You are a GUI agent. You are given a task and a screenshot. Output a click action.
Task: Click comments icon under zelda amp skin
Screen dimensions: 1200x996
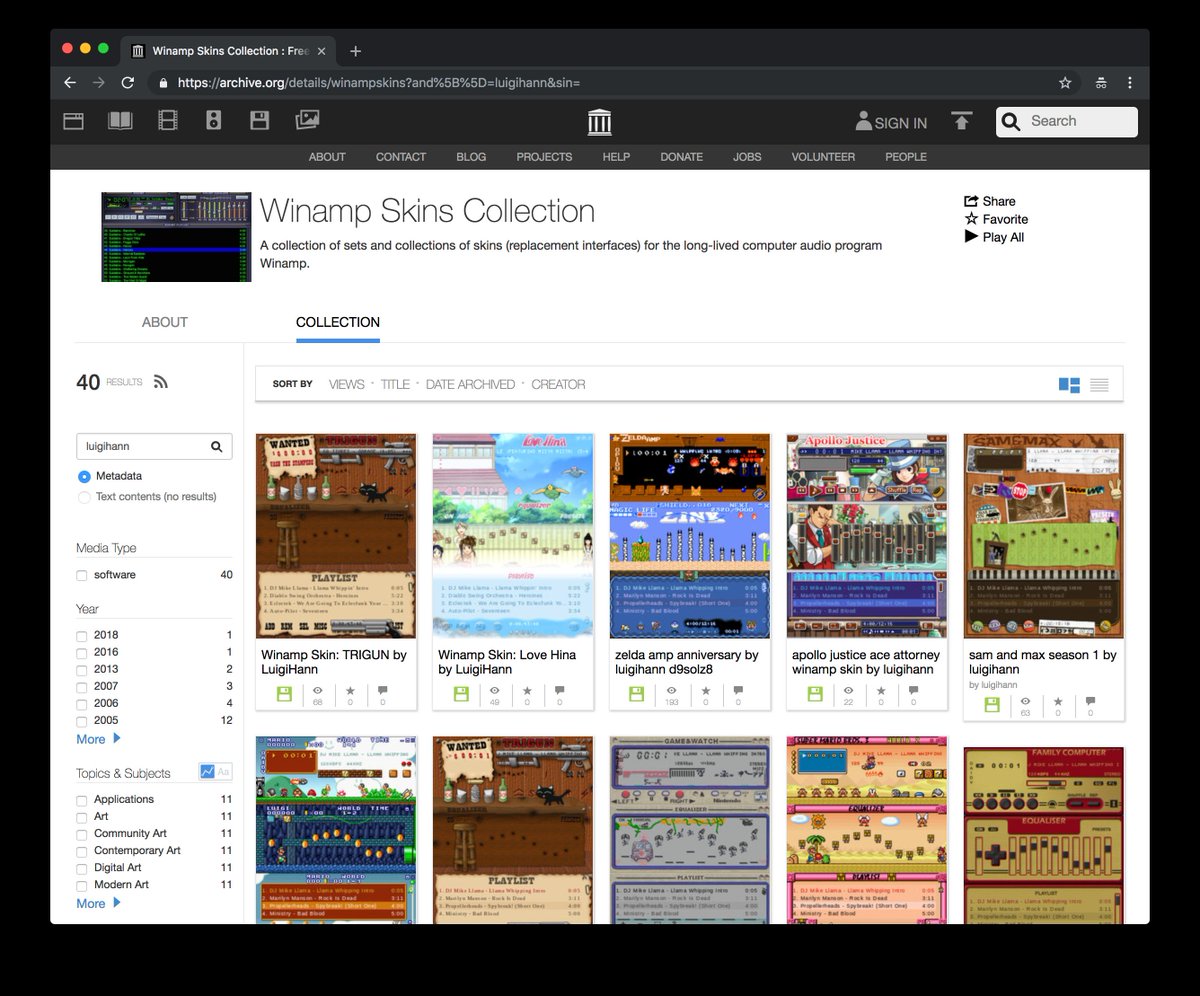(x=738, y=691)
